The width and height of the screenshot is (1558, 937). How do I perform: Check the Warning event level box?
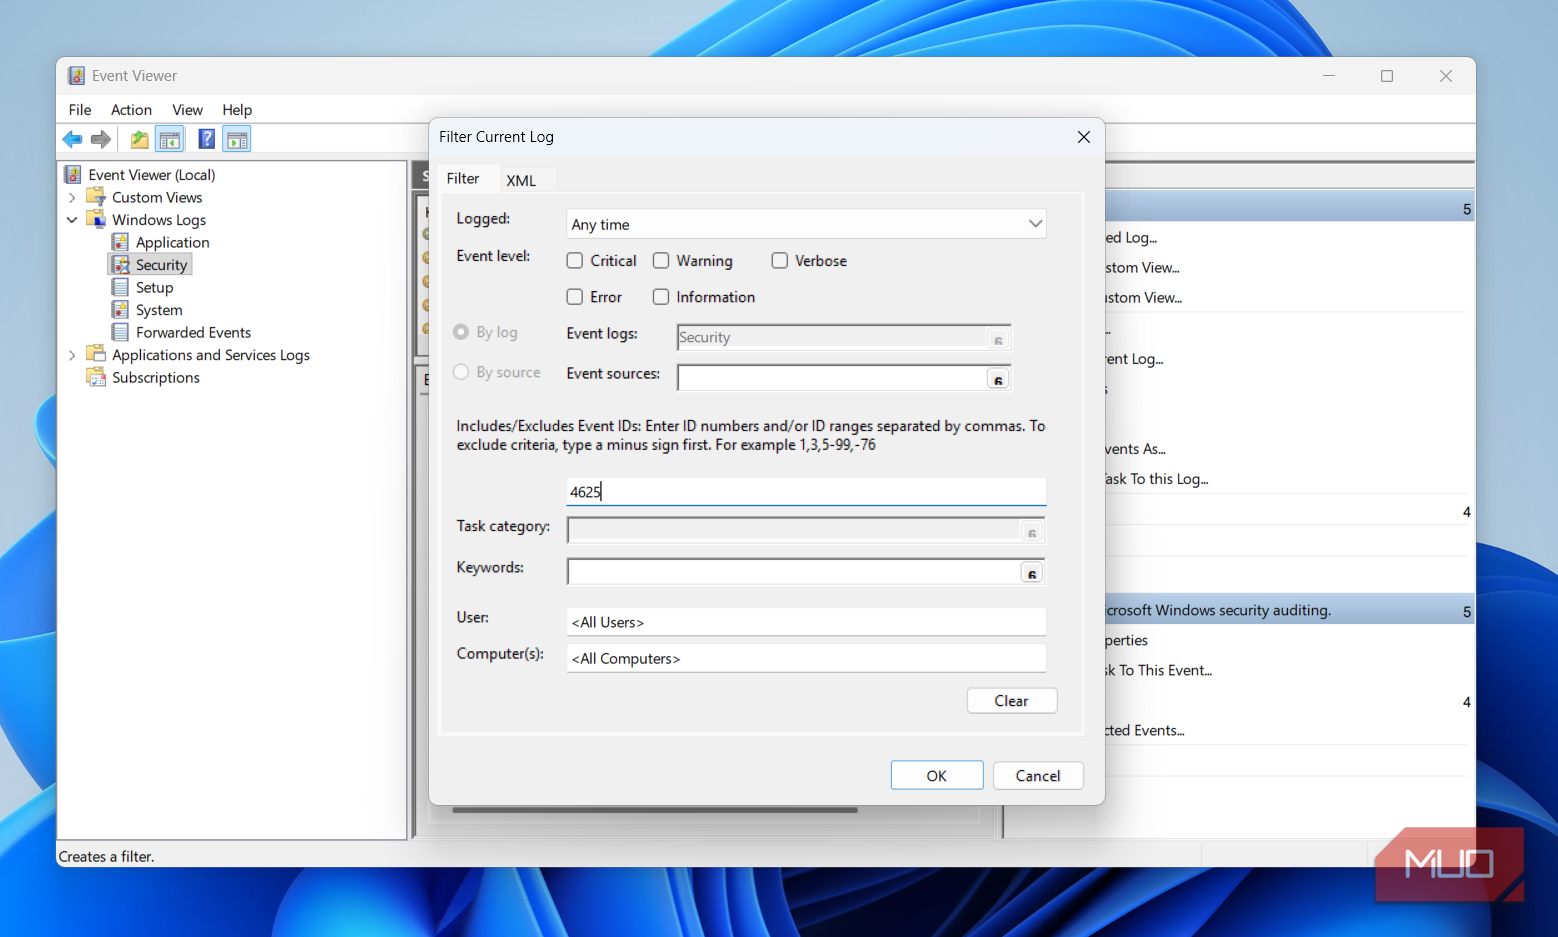click(x=661, y=261)
